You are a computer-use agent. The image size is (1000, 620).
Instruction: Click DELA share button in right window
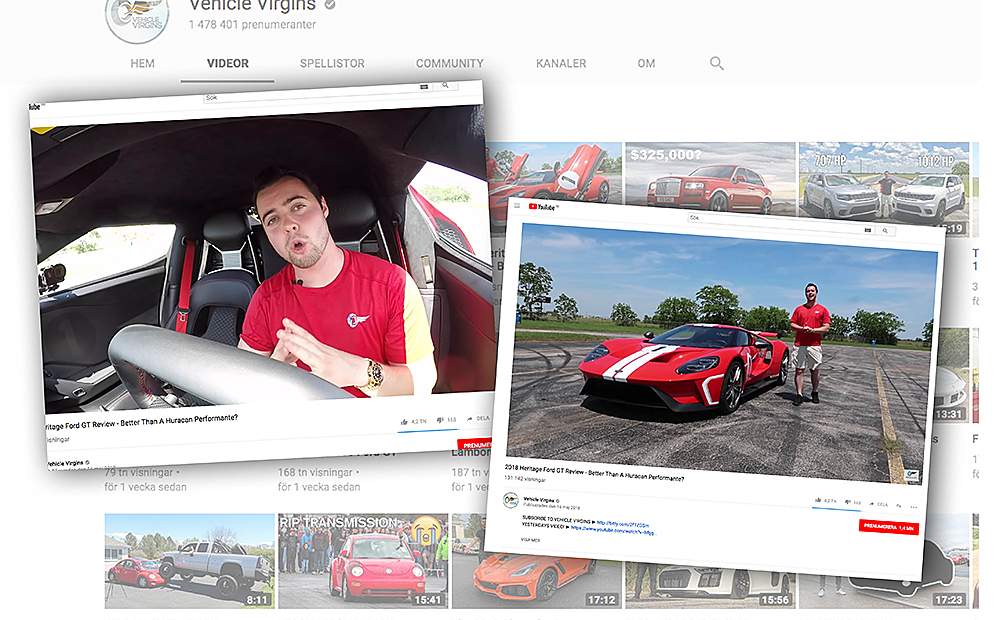(877, 504)
